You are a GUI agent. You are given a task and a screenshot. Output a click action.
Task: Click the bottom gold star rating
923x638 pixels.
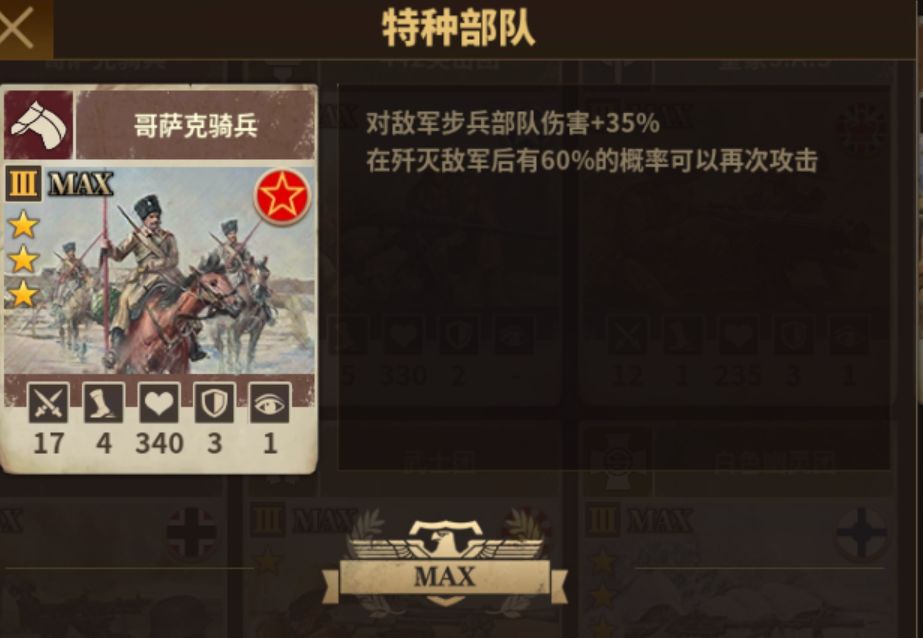(x=24, y=294)
